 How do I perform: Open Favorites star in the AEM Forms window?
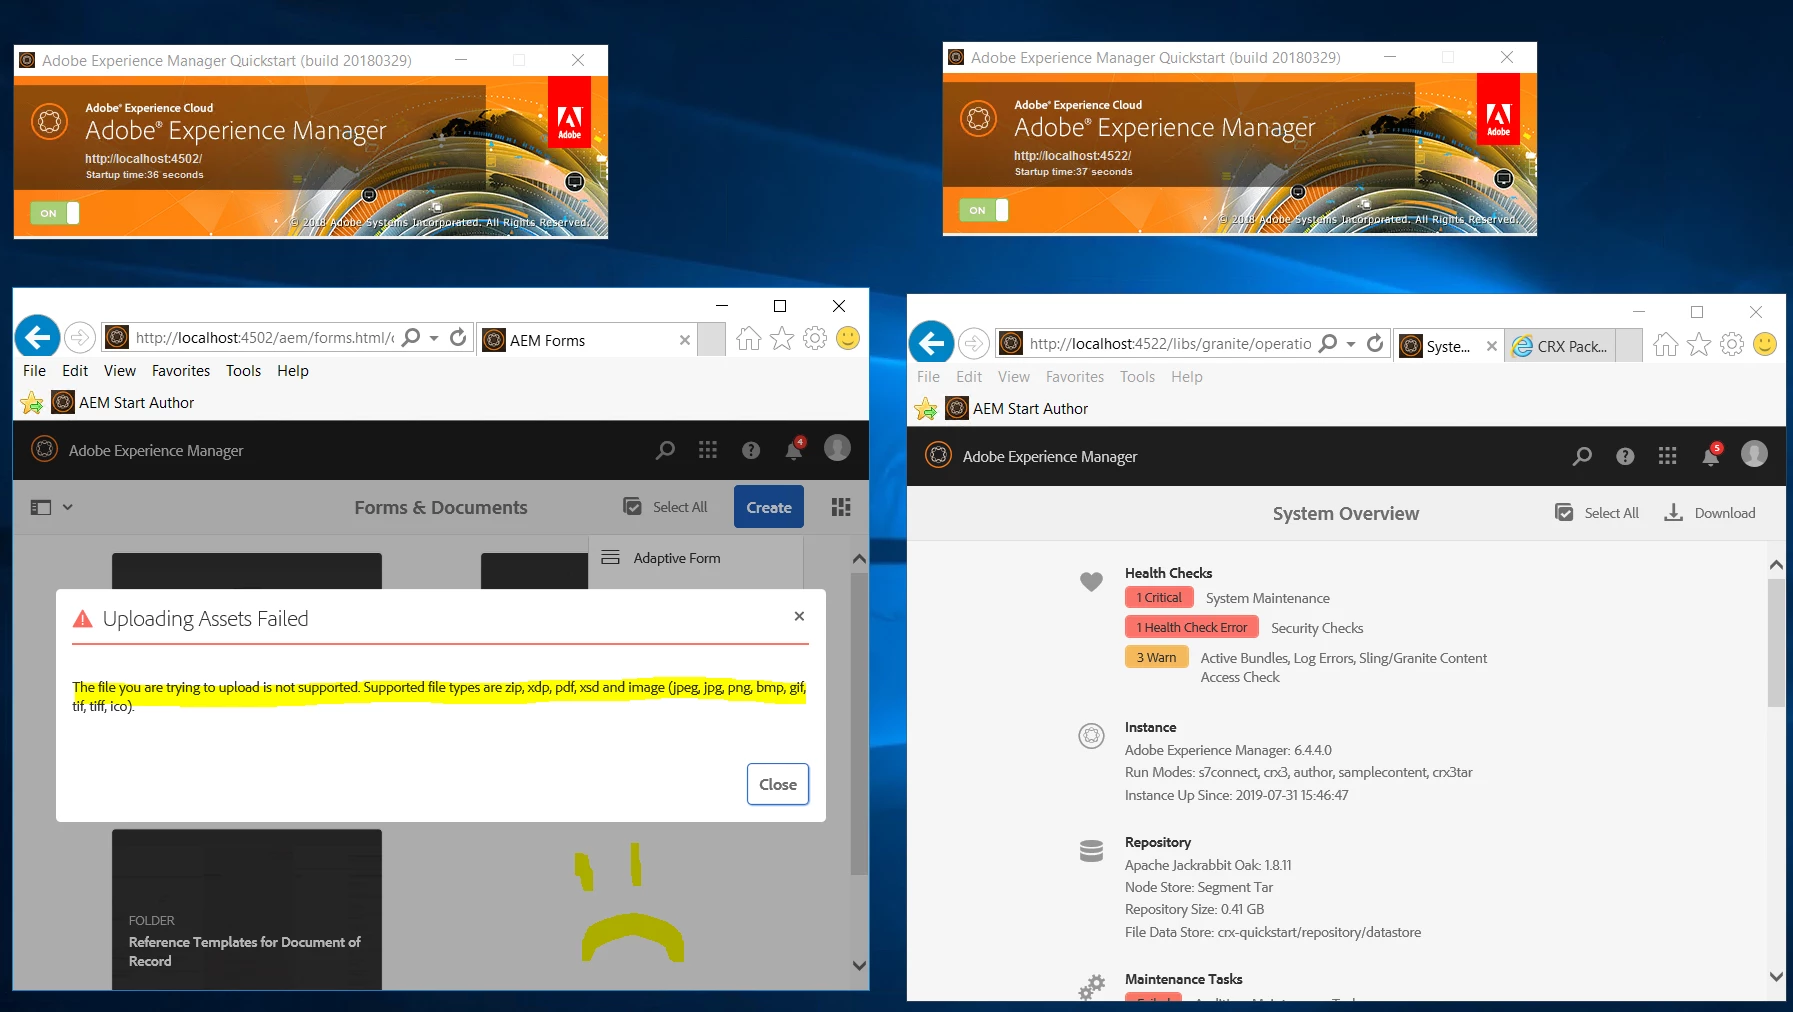[782, 339]
